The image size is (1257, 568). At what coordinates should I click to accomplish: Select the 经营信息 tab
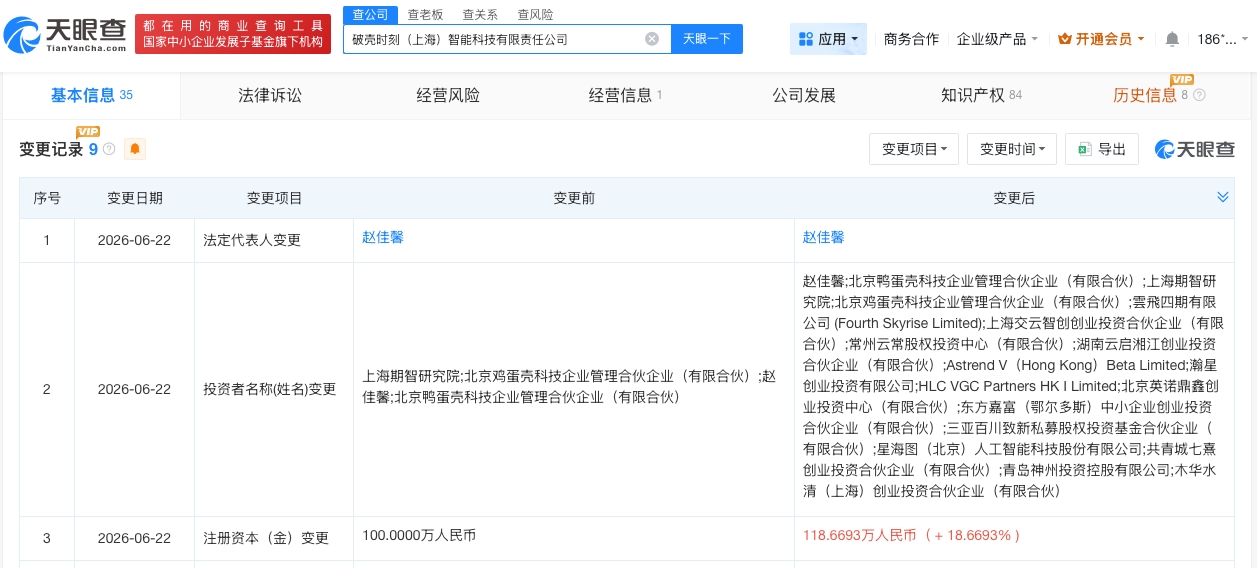[x=625, y=95]
